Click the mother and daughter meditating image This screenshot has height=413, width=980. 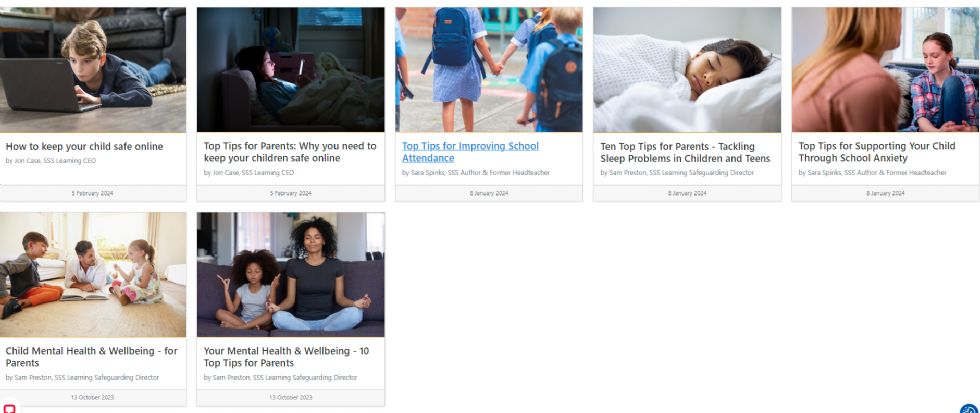[291, 274]
